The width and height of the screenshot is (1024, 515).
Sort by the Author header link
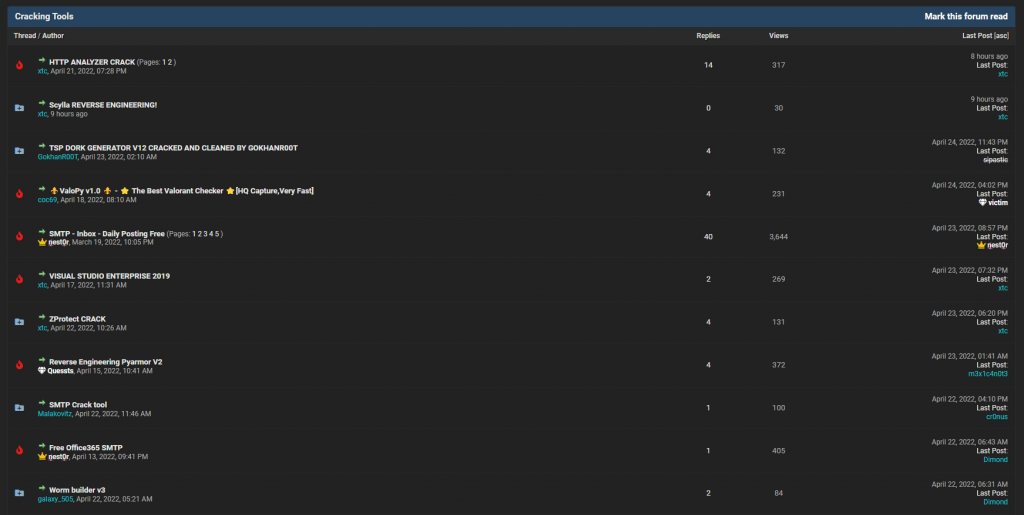(x=53, y=36)
